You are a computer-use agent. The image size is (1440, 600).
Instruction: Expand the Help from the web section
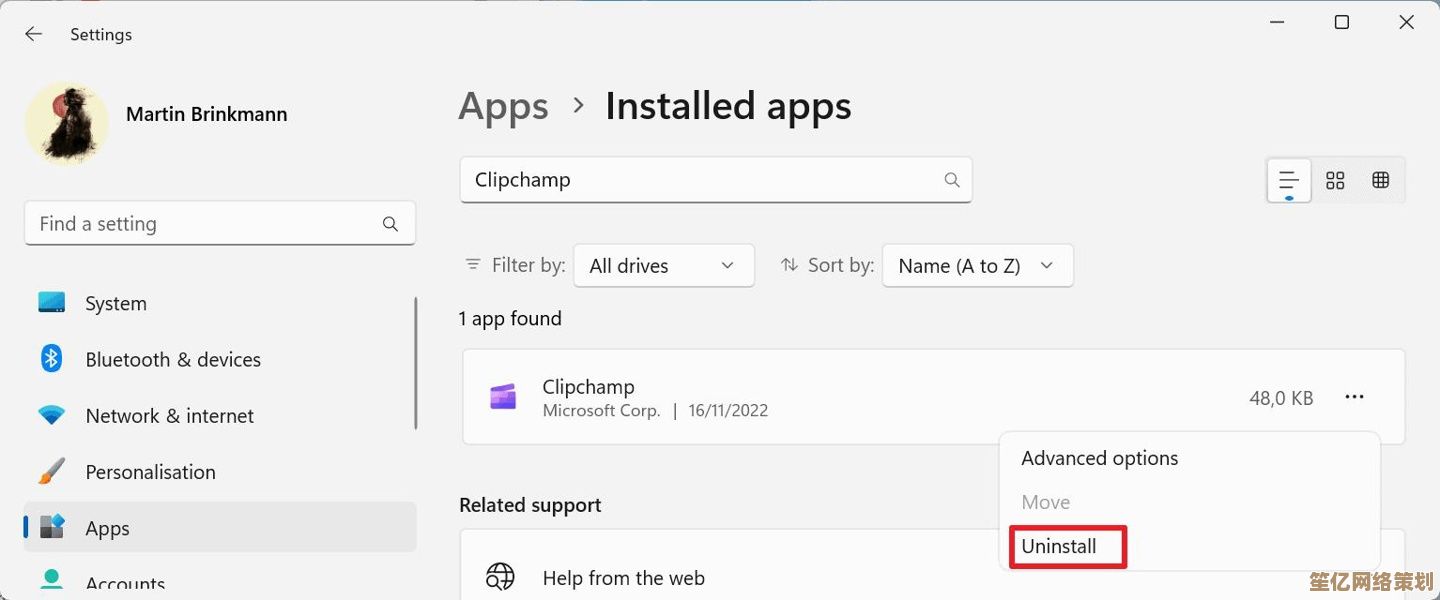coord(623,578)
